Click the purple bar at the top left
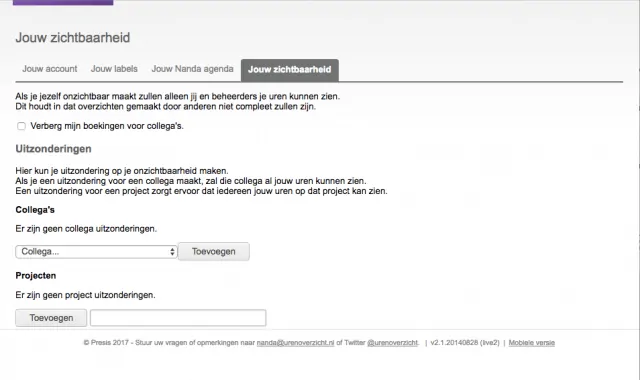The image size is (640, 380). 63,2
